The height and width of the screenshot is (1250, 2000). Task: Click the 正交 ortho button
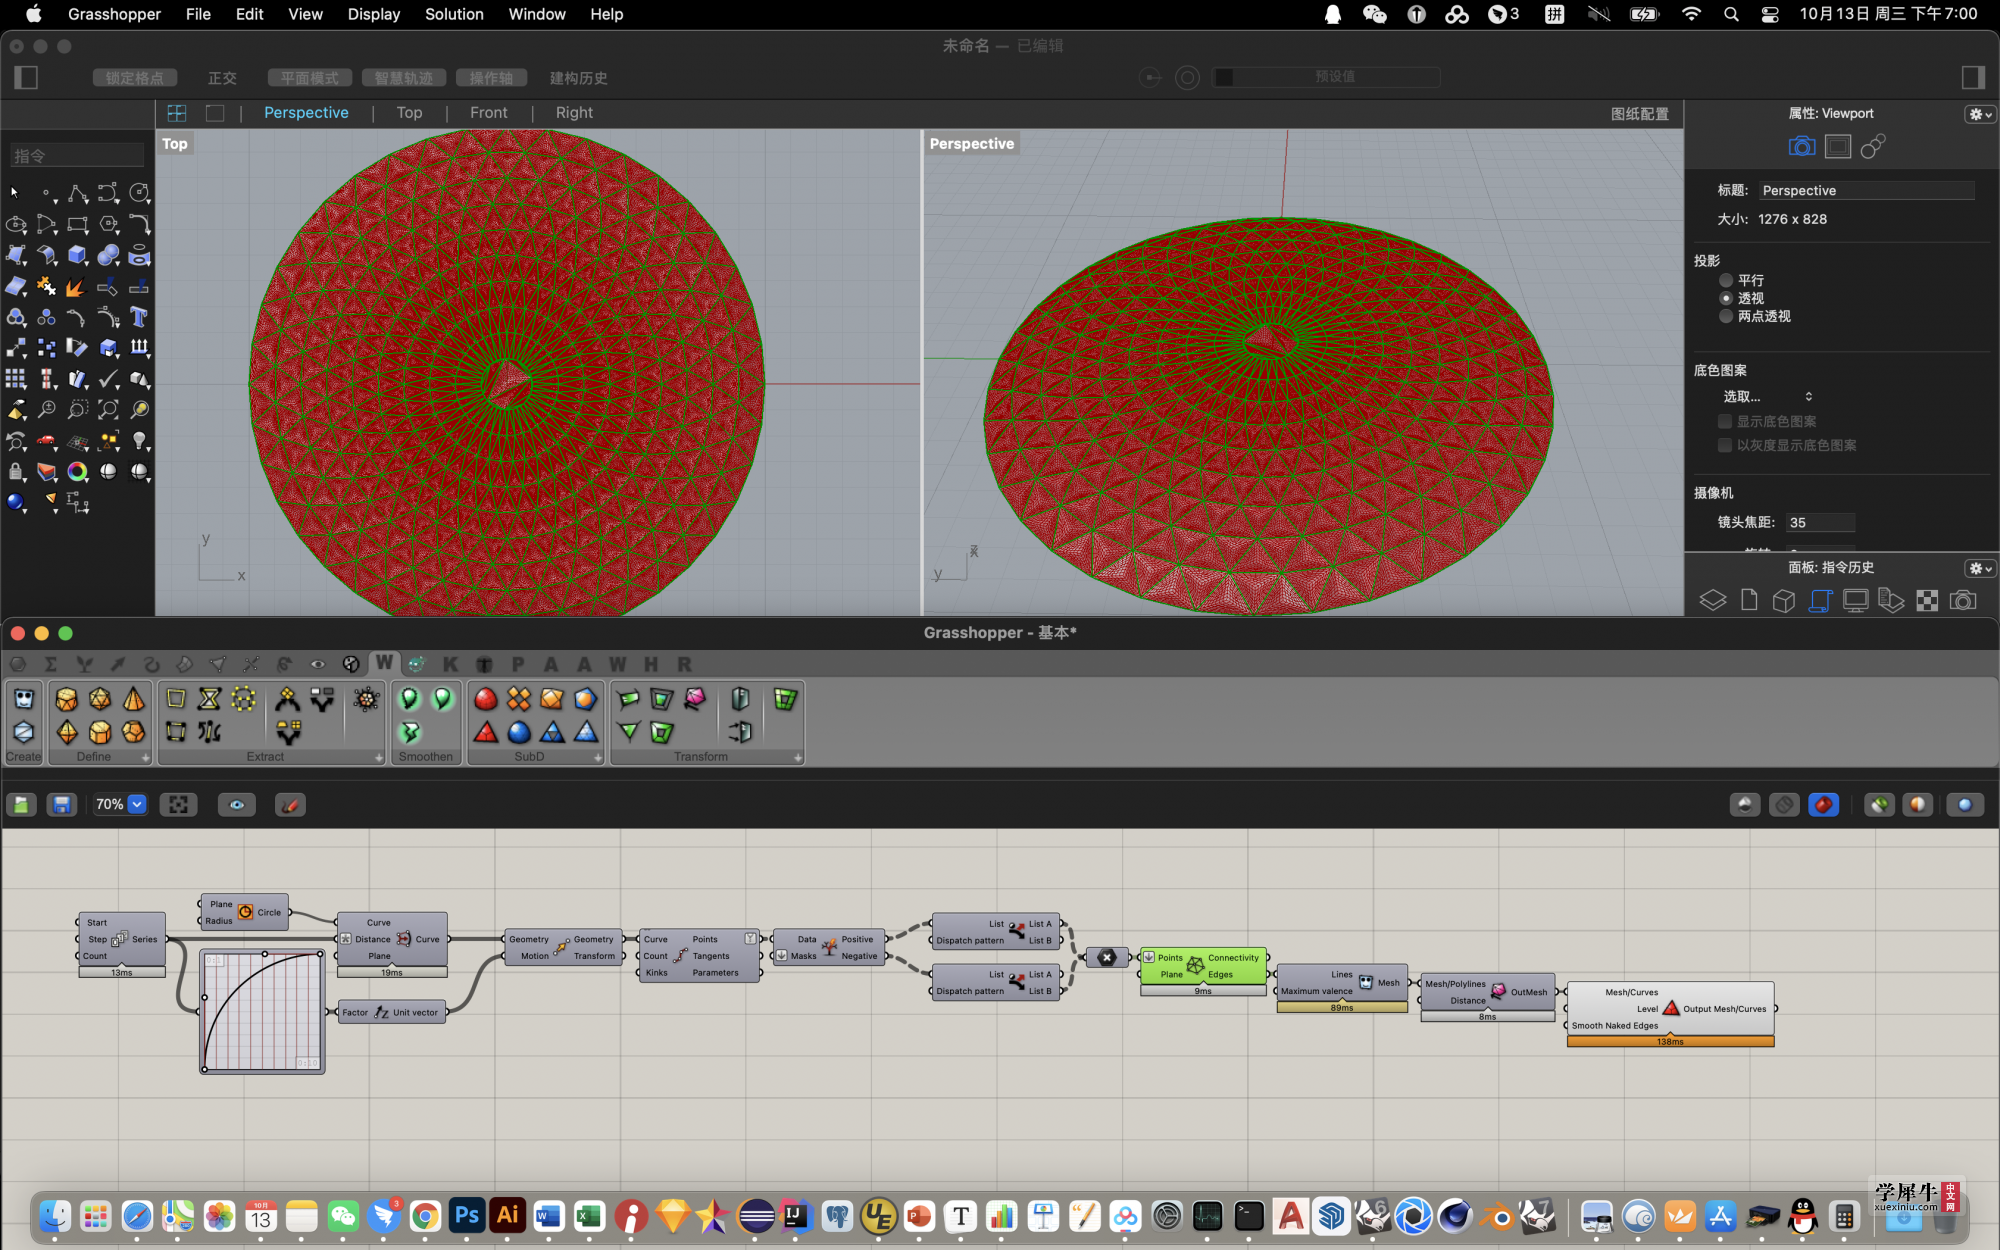[222, 78]
